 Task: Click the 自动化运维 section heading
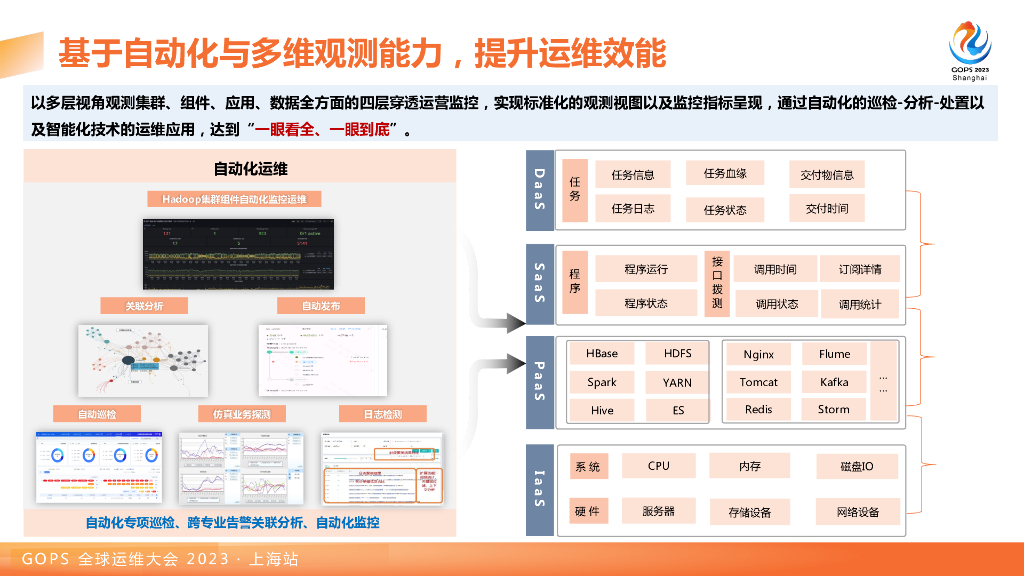(250, 169)
